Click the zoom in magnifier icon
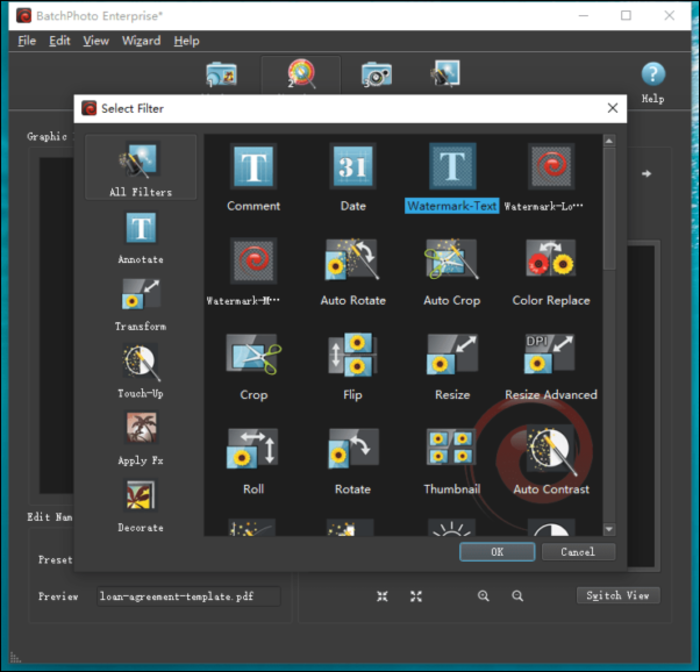The height and width of the screenshot is (672, 700). click(x=483, y=596)
